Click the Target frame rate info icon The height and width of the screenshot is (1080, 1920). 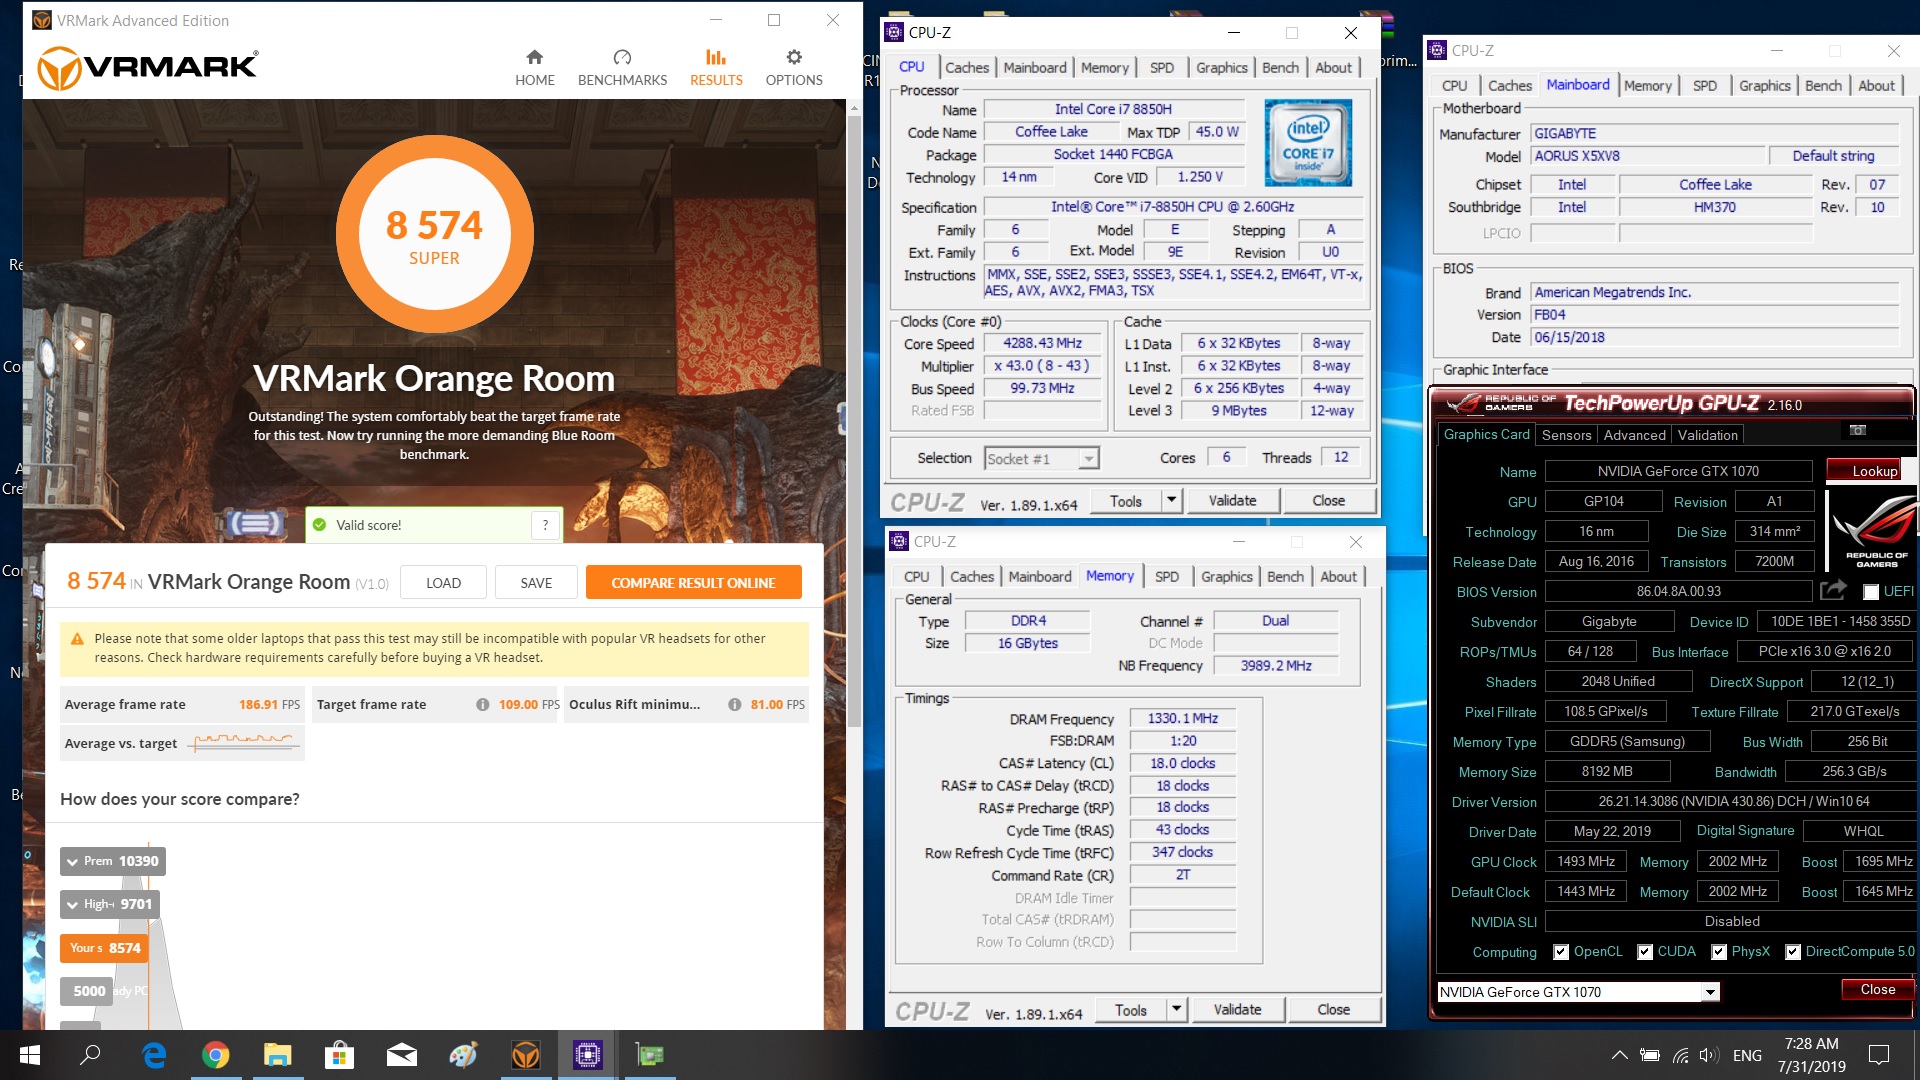pyautogui.click(x=483, y=705)
